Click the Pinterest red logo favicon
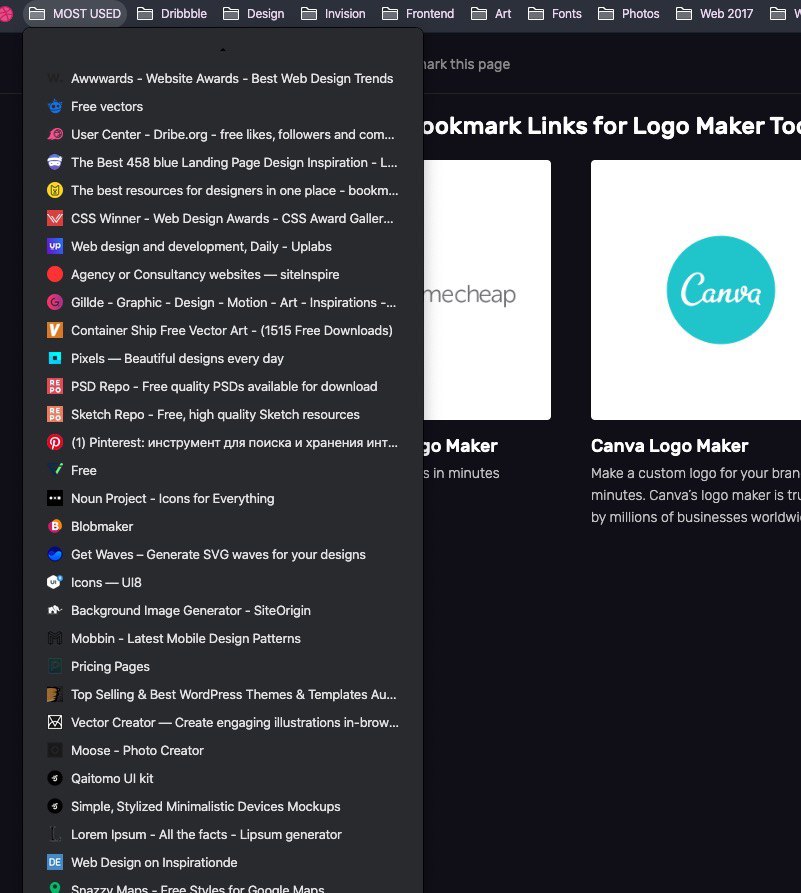This screenshot has width=801, height=893. (x=55, y=443)
